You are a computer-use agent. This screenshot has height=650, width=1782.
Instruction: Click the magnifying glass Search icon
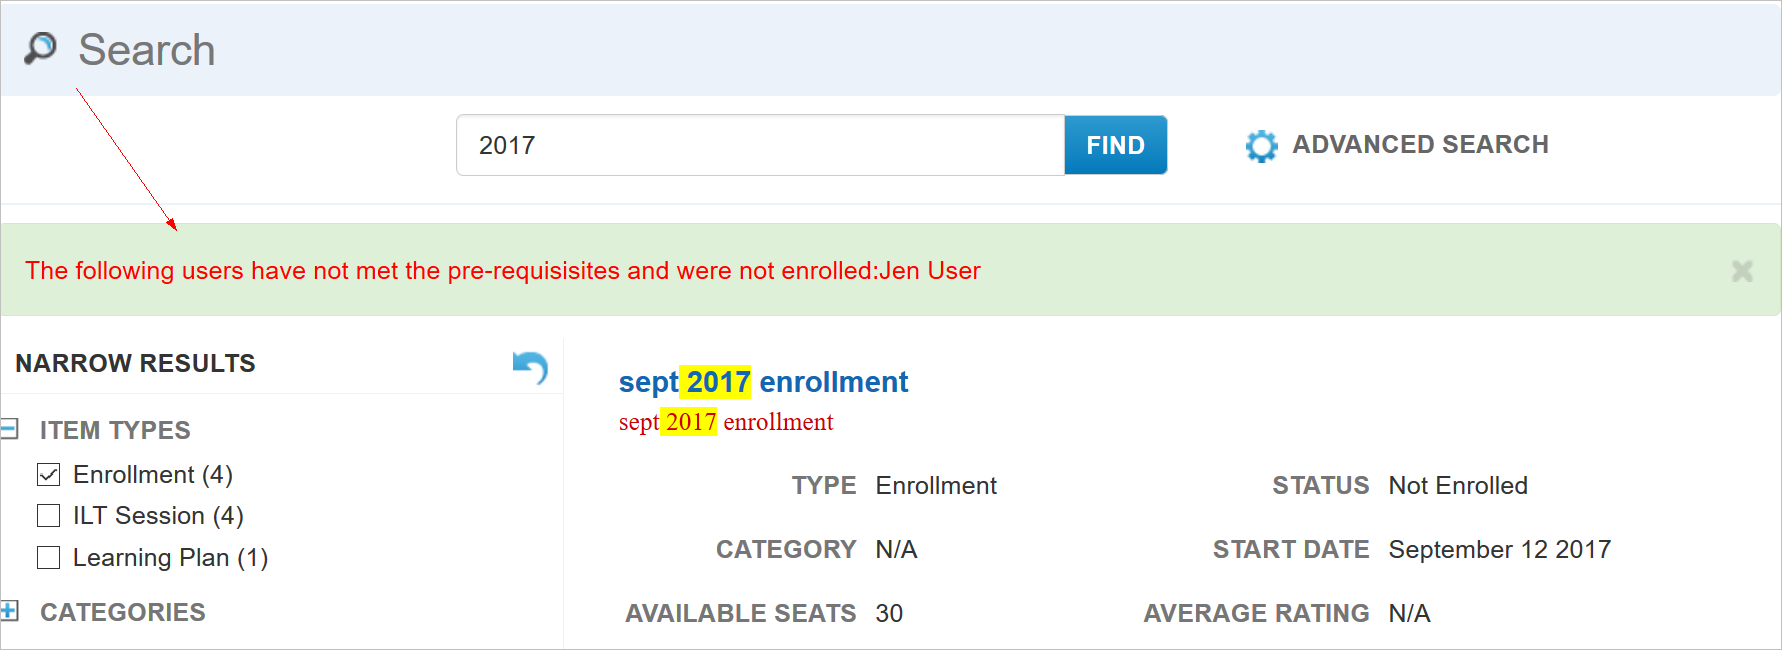pyautogui.click(x=40, y=48)
